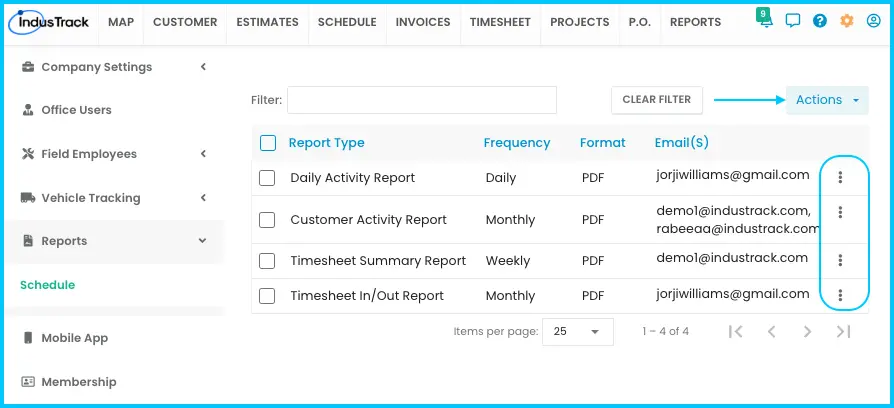Click the Membership card icon
The height and width of the screenshot is (408, 894).
[x=27, y=382]
